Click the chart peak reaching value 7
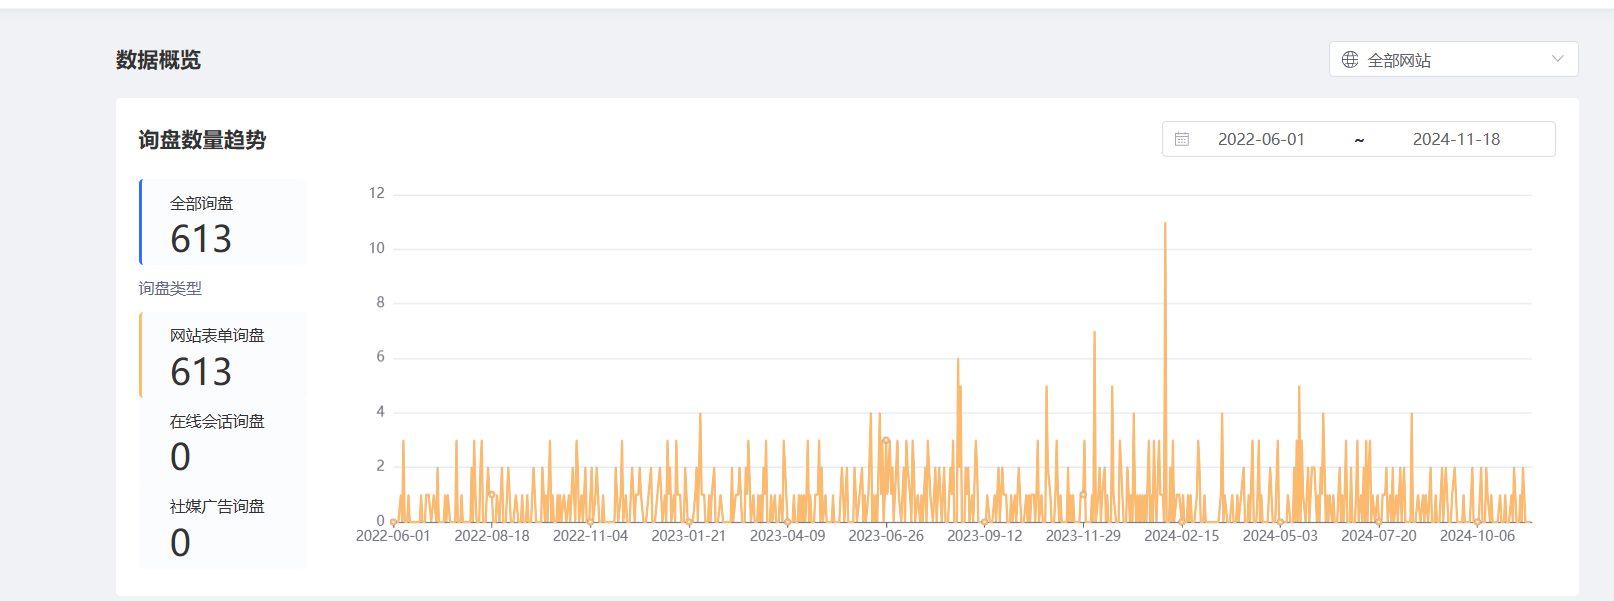 [x=1094, y=333]
